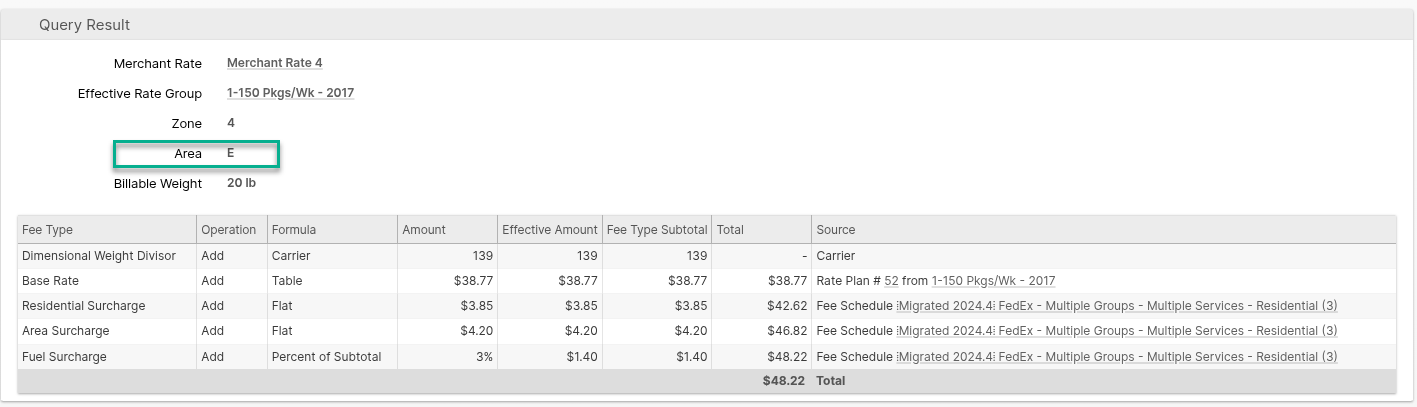Click the Amount column header
The width and height of the screenshot is (1417, 407).
pos(424,229)
